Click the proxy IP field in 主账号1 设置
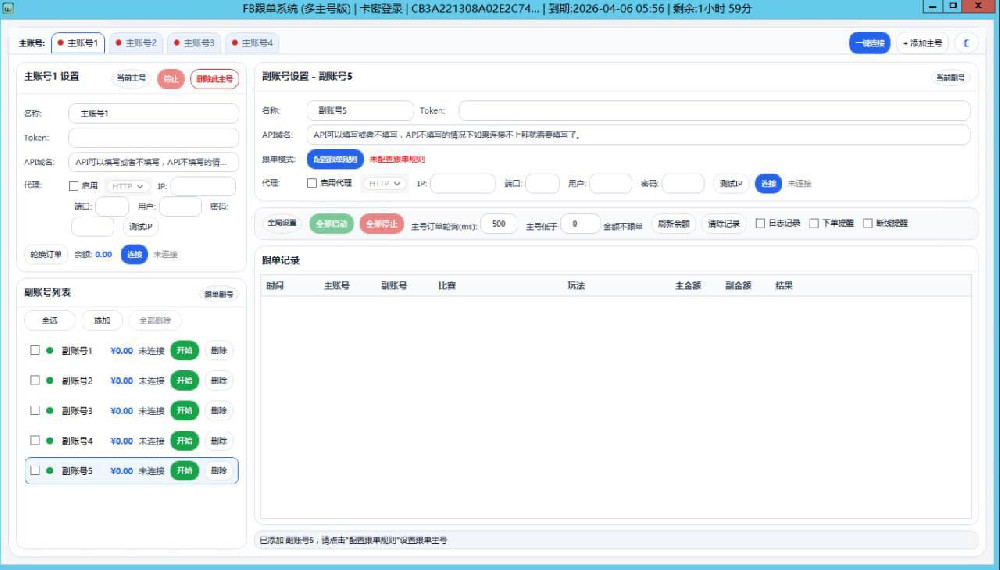The width and height of the screenshot is (1000, 570). coord(203,186)
